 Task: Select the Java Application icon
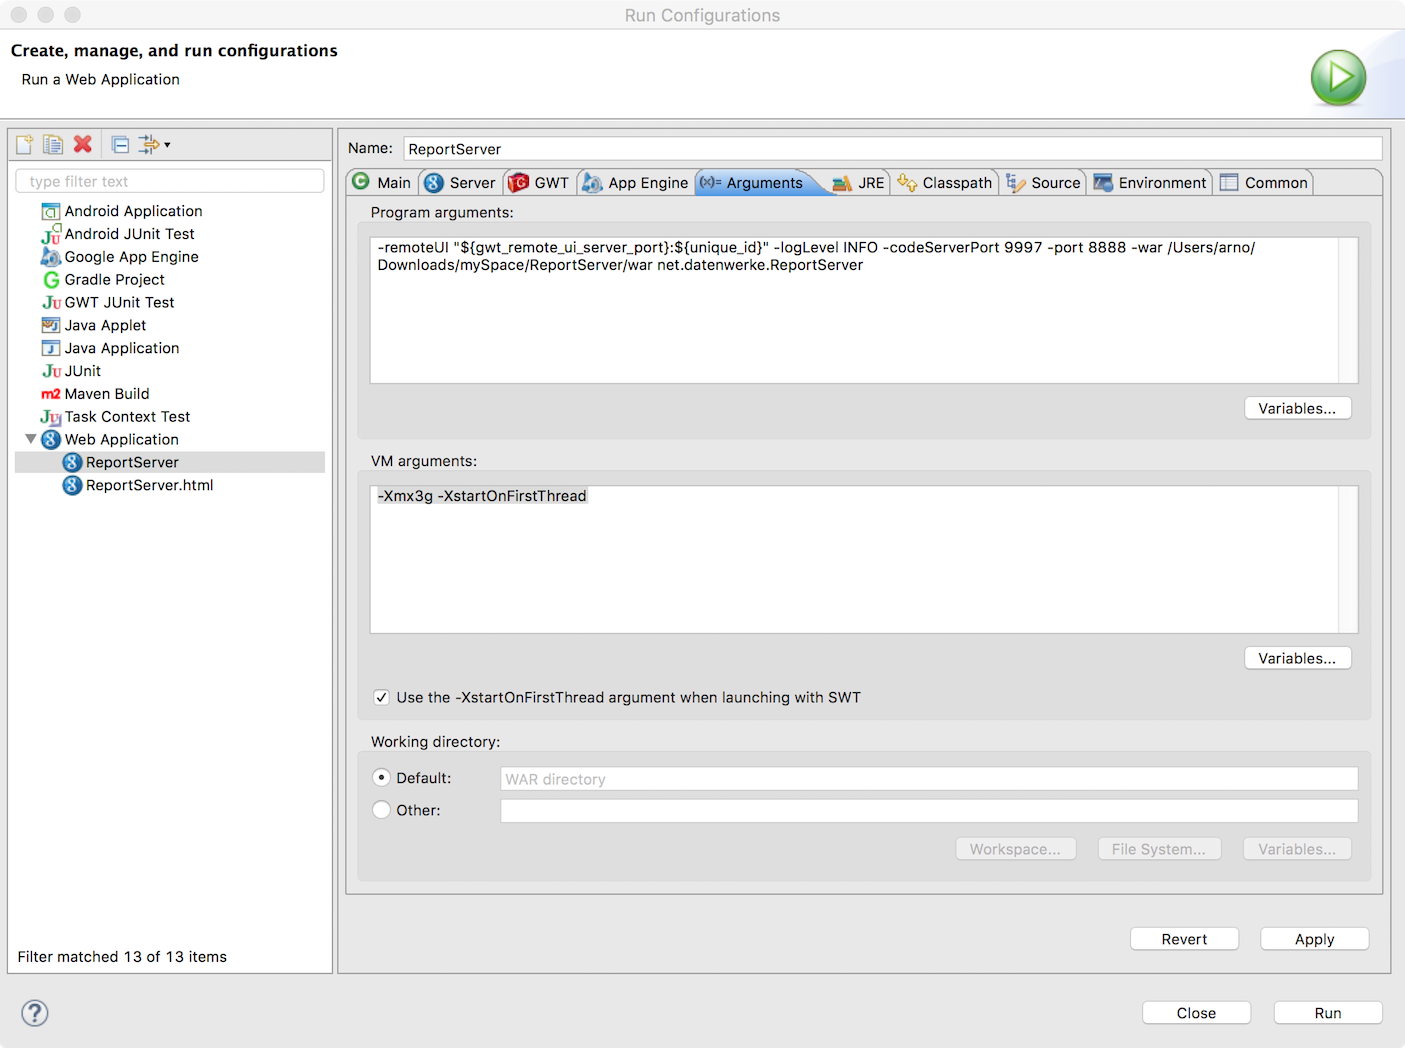coord(51,348)
